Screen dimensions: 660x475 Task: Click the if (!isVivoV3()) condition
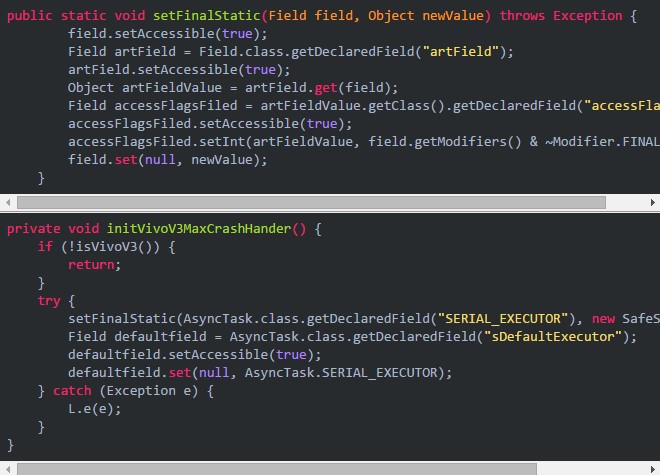click(x=106, y=247)
